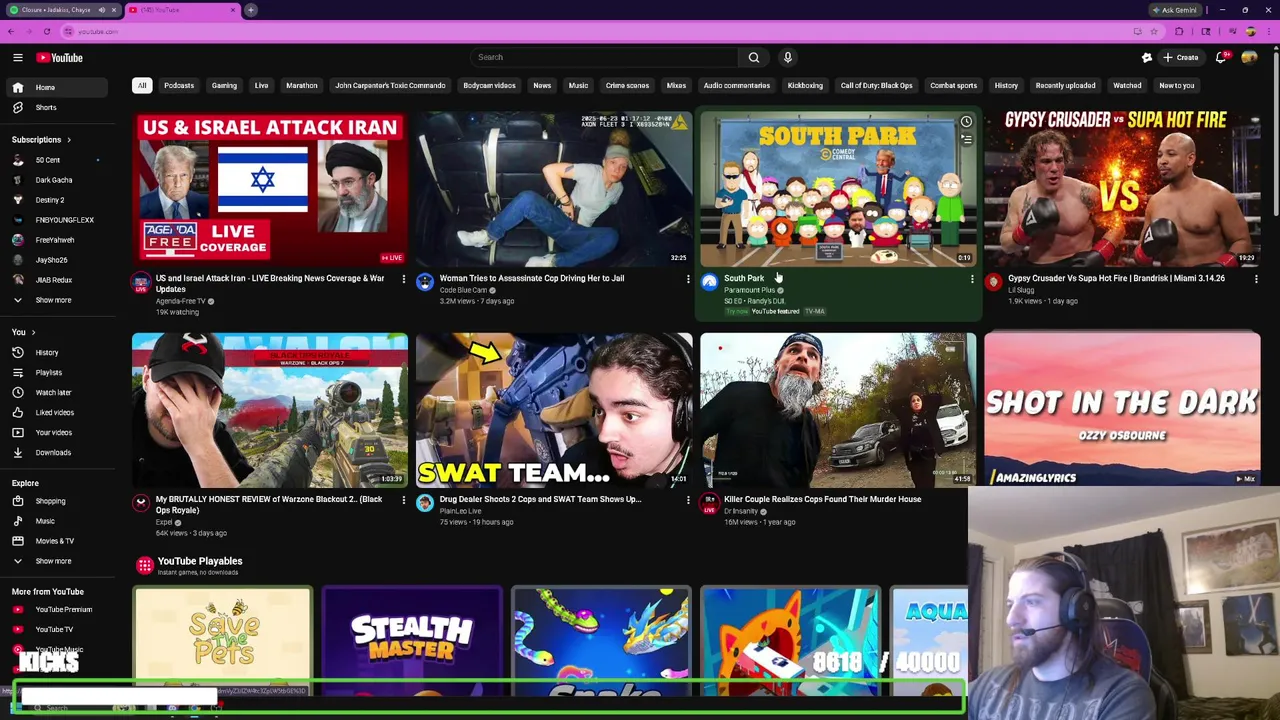Select the Bodycam videos chip
The image size is (1280, 720).
pyautogui.click(x=489, y=85)
